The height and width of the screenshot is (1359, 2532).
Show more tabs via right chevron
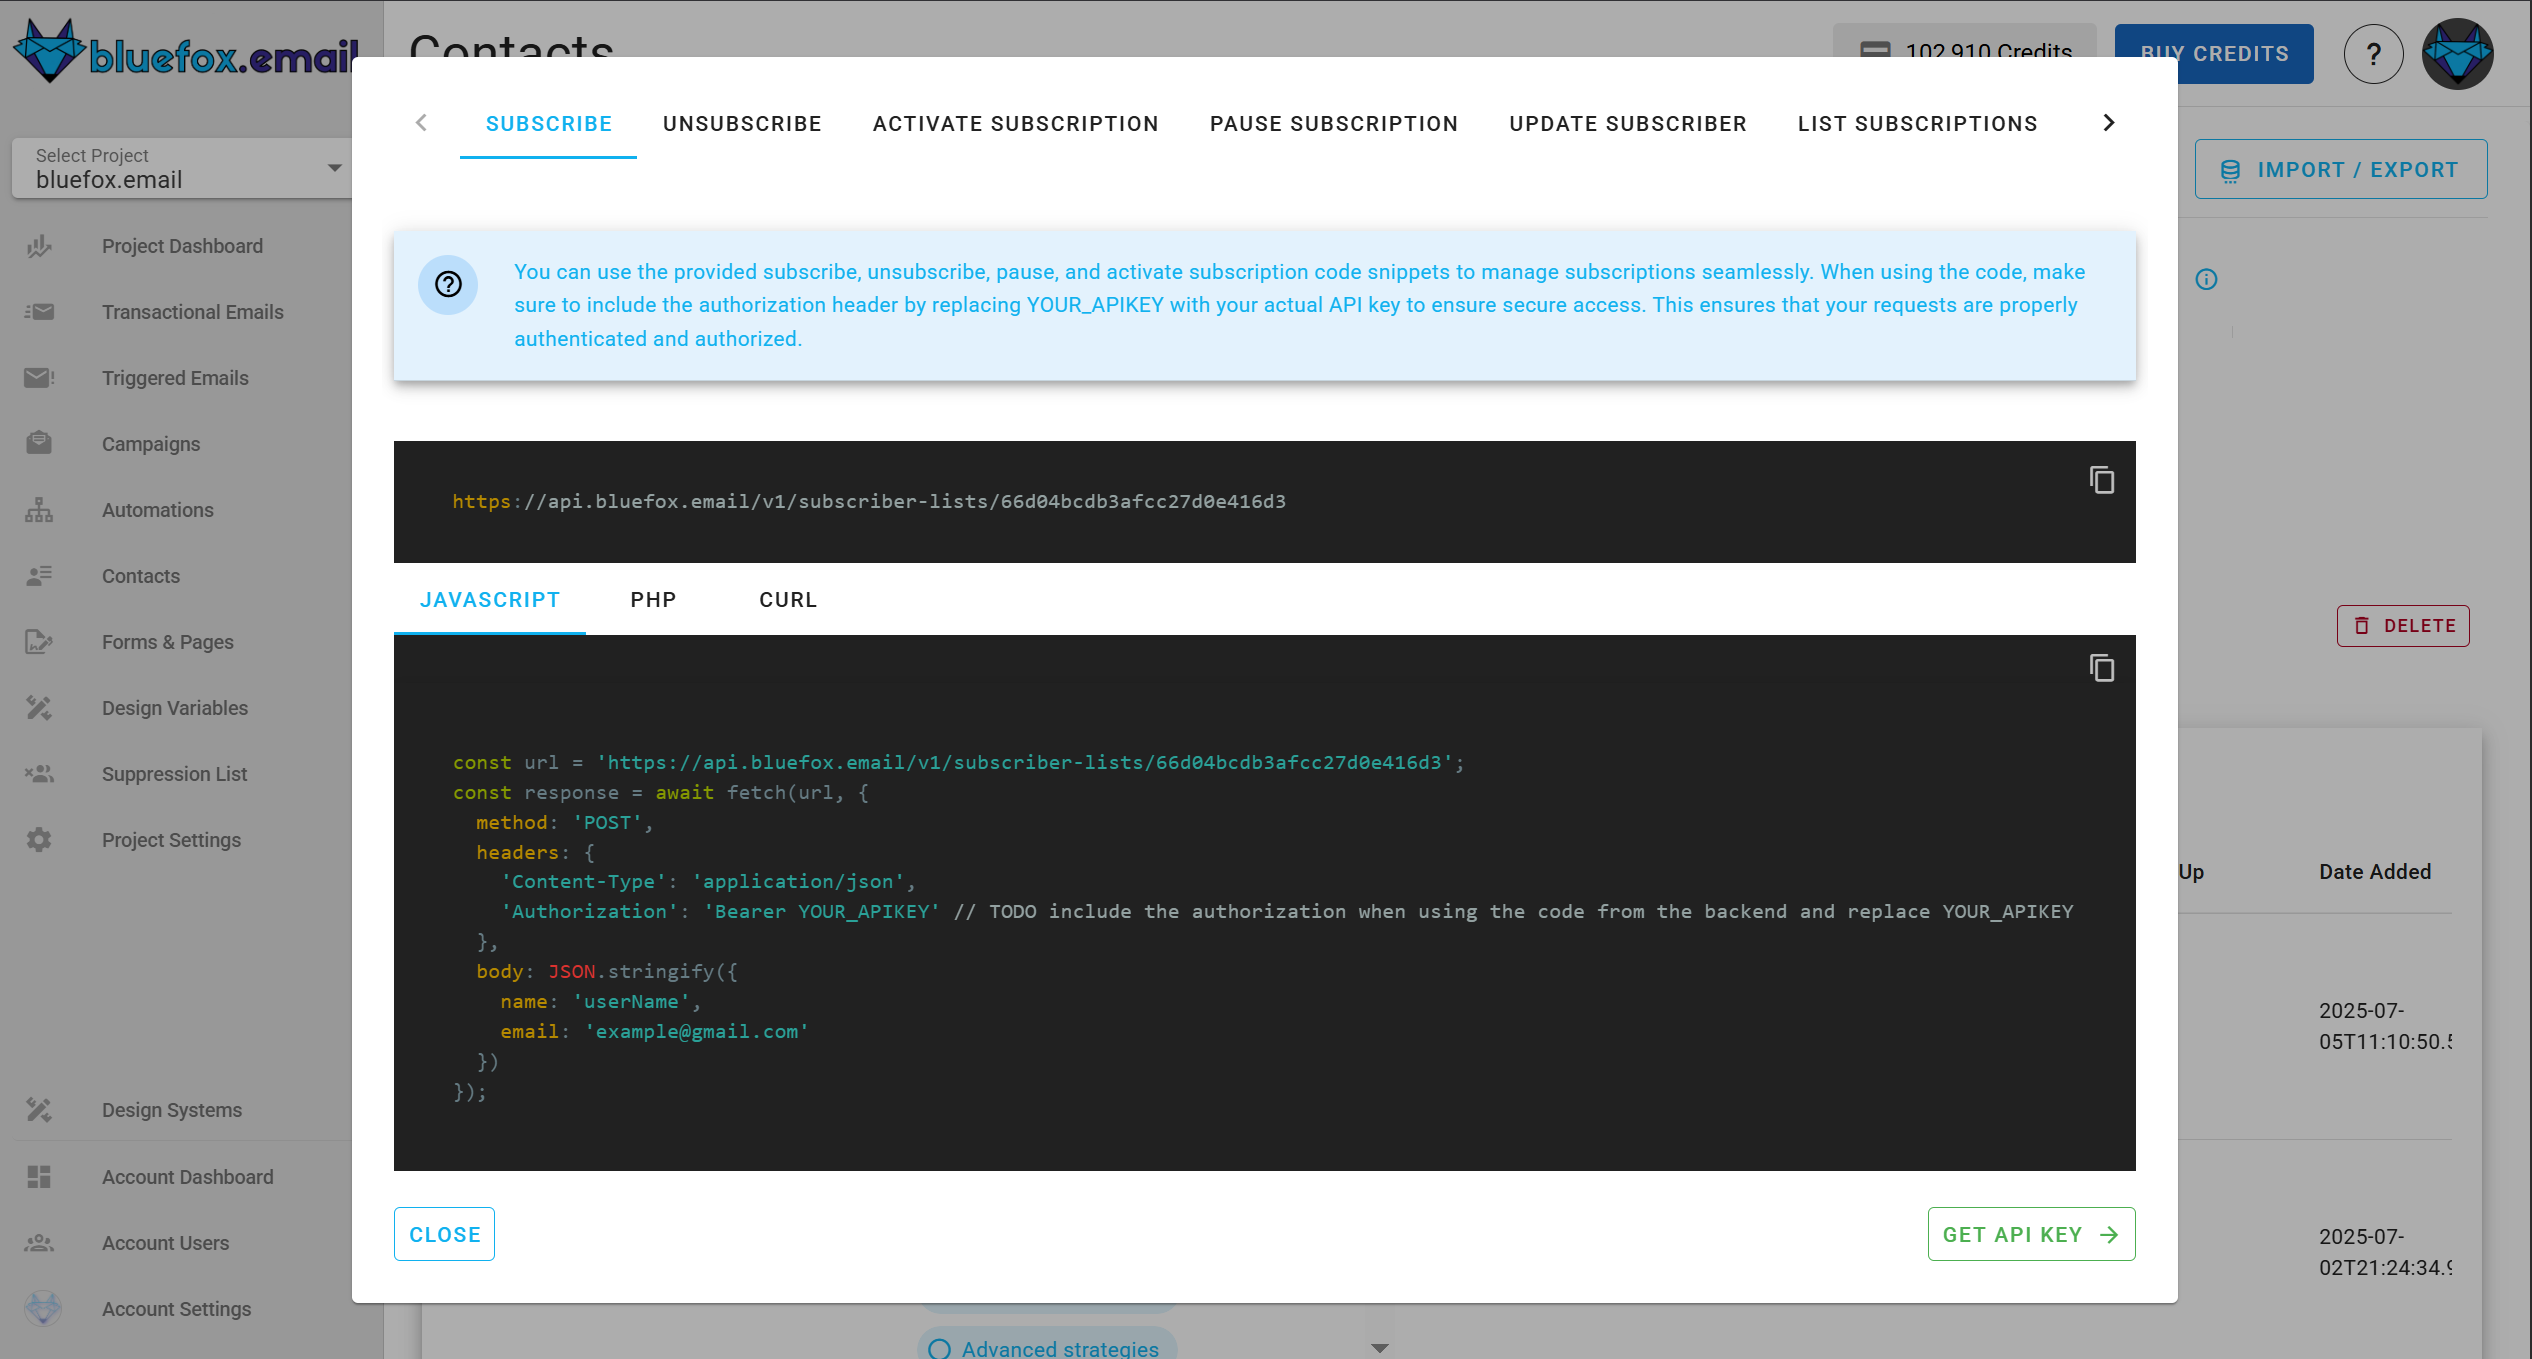pyautogui.click(x=2108, y=122)
